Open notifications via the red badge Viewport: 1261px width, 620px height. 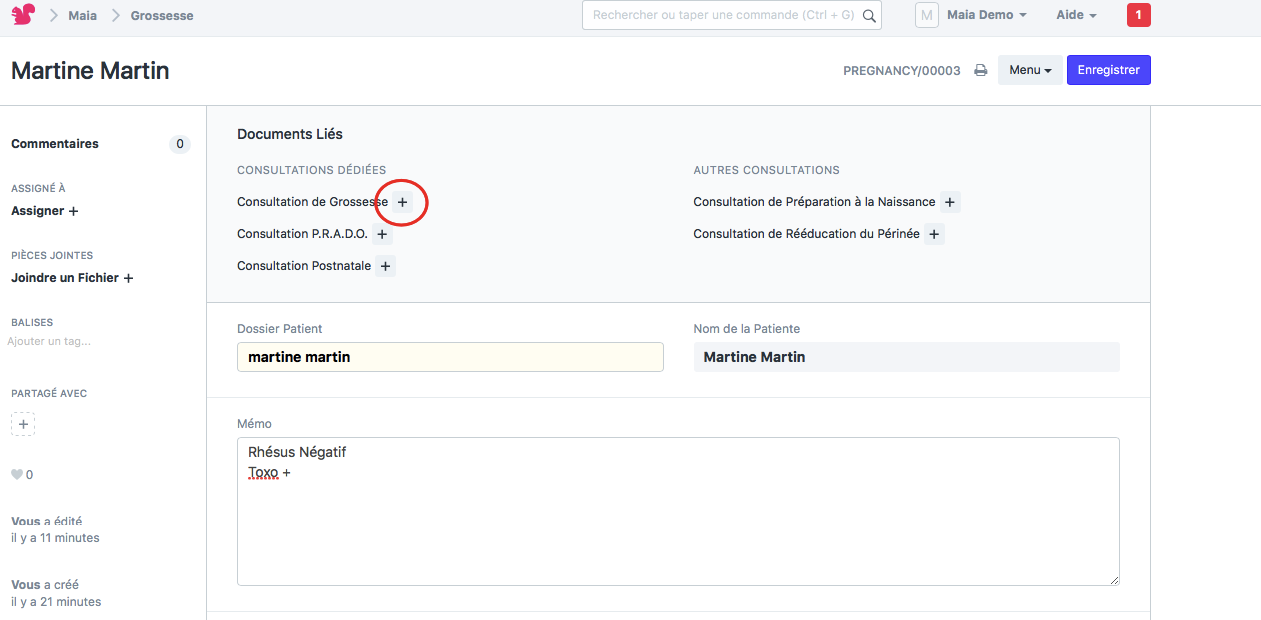[1138, 16]
